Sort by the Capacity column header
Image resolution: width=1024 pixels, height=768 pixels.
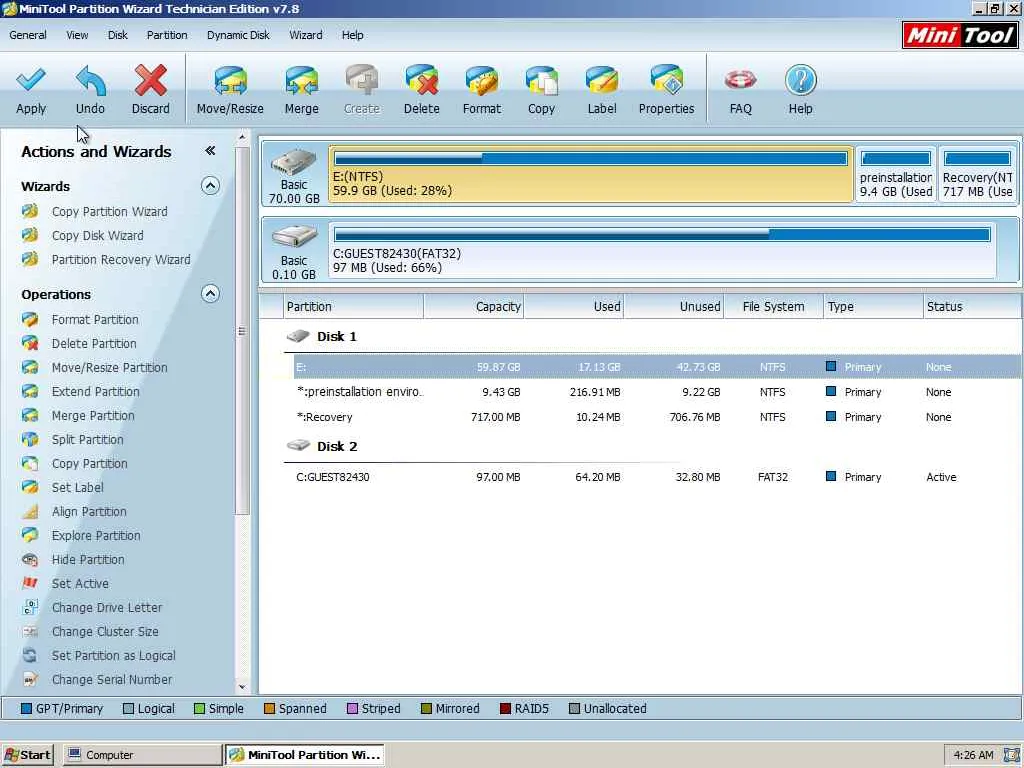tap(474, 307)
